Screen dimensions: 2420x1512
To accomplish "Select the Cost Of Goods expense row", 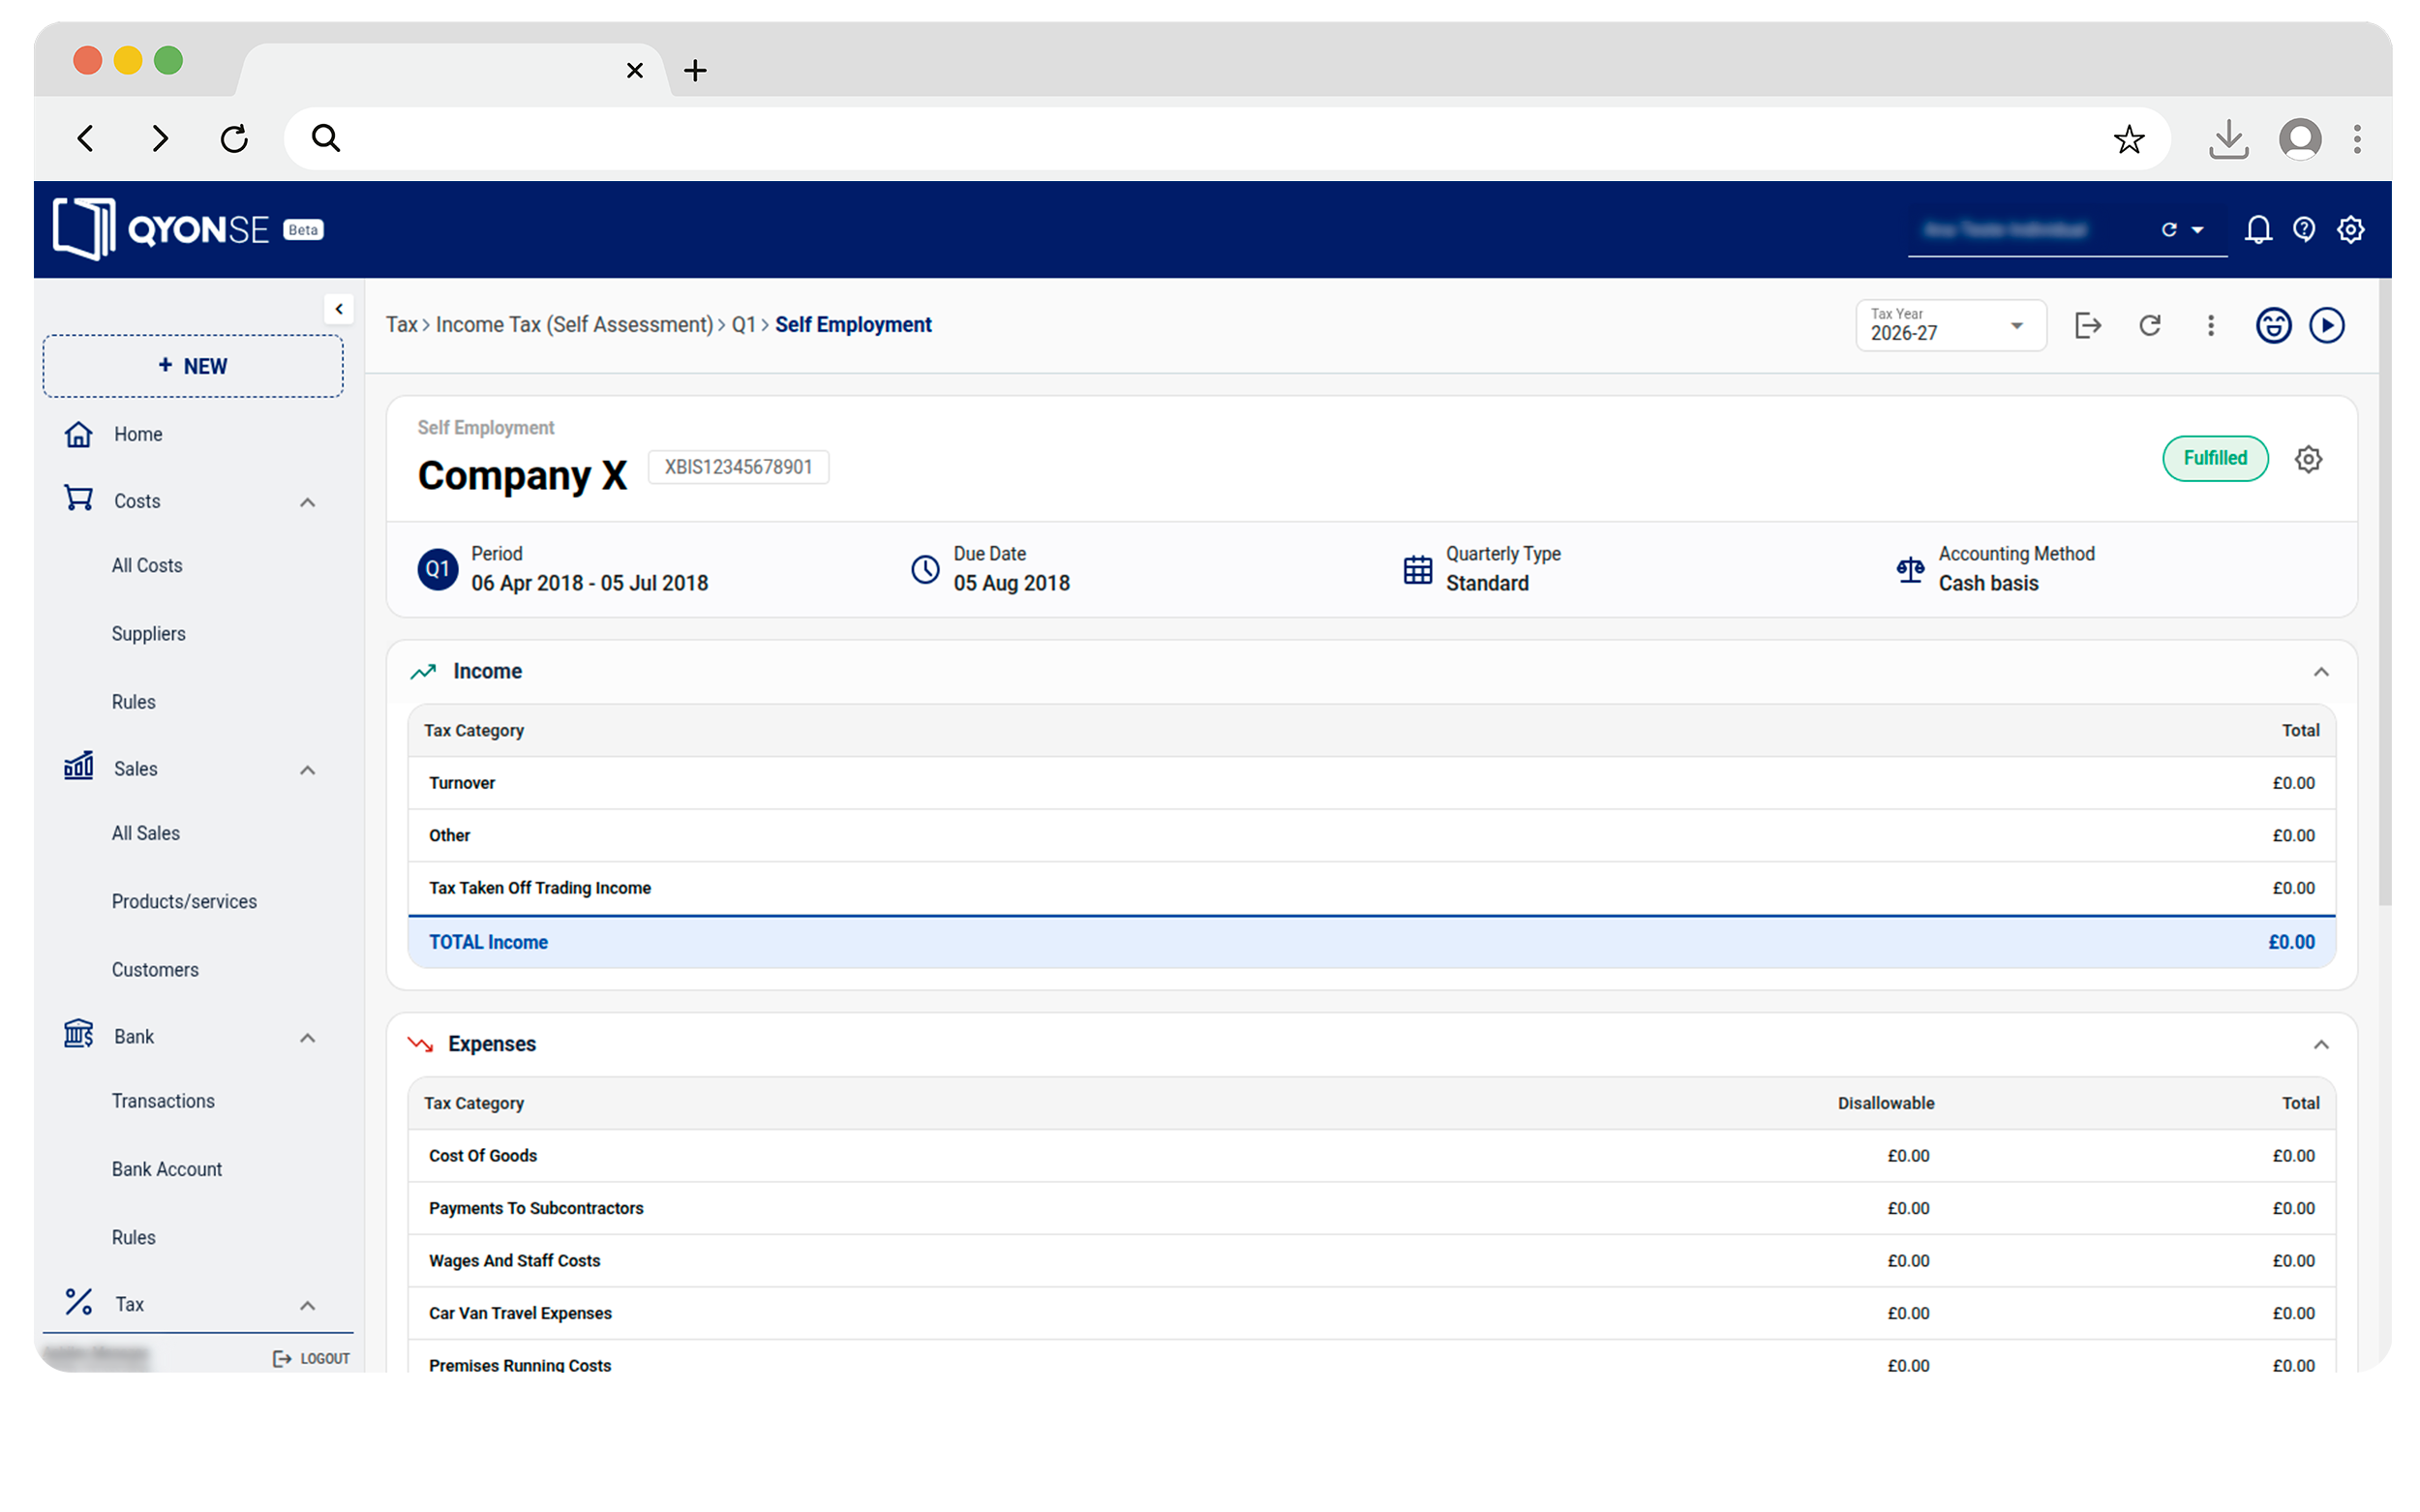I will 1372,1156.
